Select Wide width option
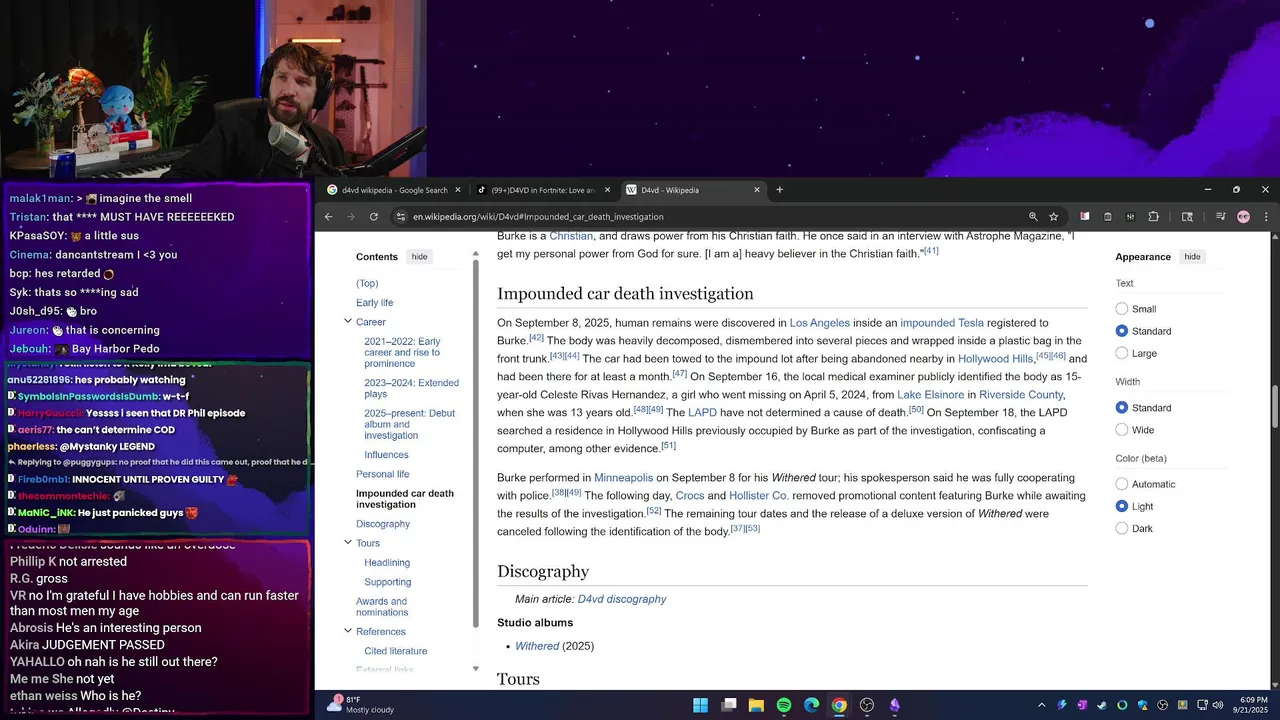The width and height of the screenshot is (1280, 720). pyautogui.click(x=1121, y=430)
